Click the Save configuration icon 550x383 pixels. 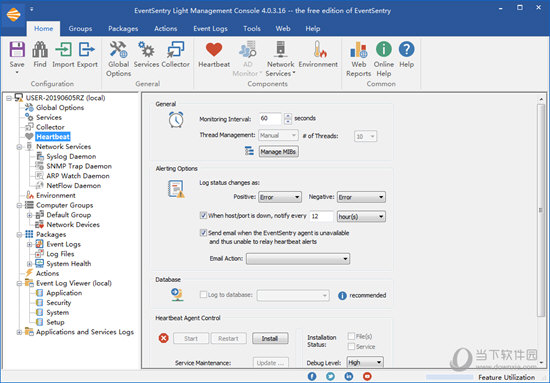click(x=17, y=49)
